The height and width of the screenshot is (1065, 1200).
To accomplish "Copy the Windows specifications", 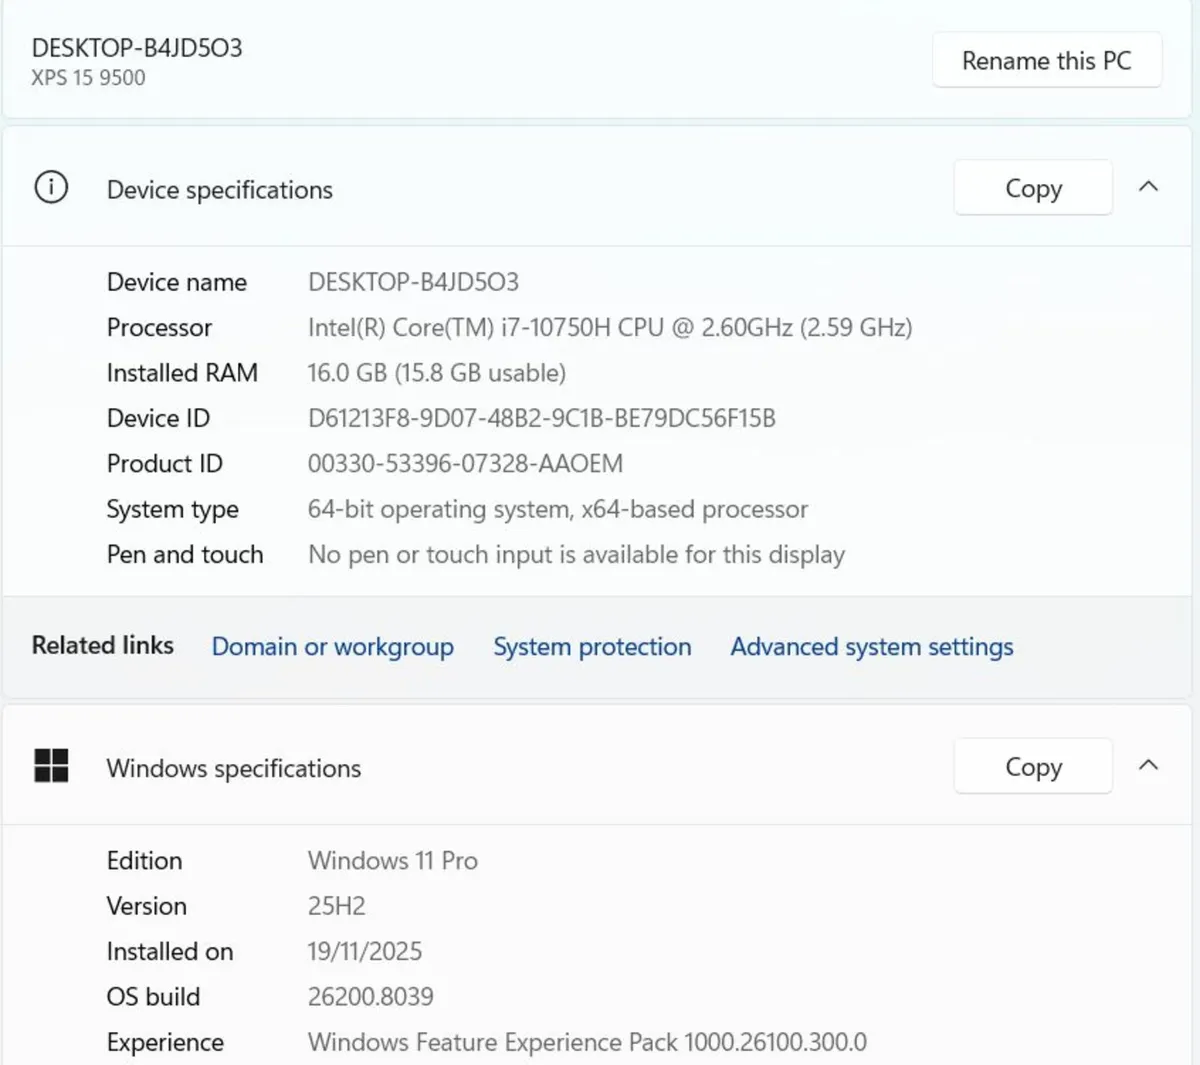I will tap(1033, 766).
